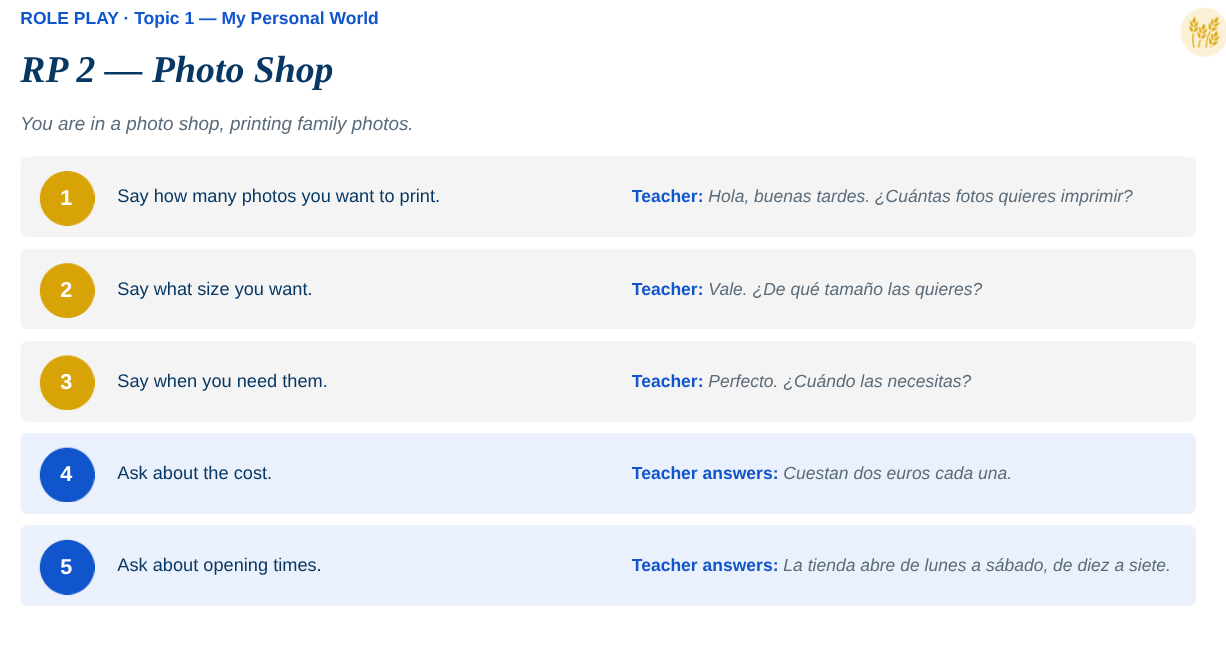This screenshot has width=1226, height=655.
Task: Select 'Say how many photos you want to print.'
Action: click(278, 196)
